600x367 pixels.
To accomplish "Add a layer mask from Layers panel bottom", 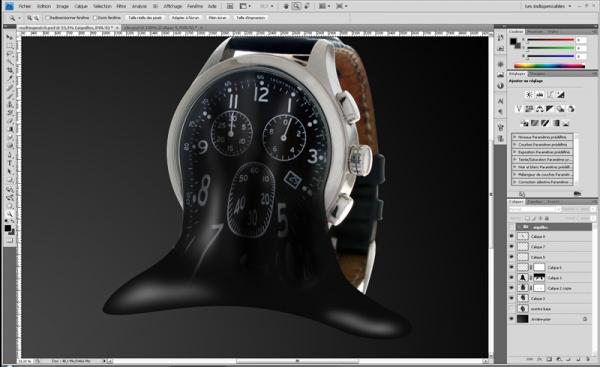I will 549,359.
